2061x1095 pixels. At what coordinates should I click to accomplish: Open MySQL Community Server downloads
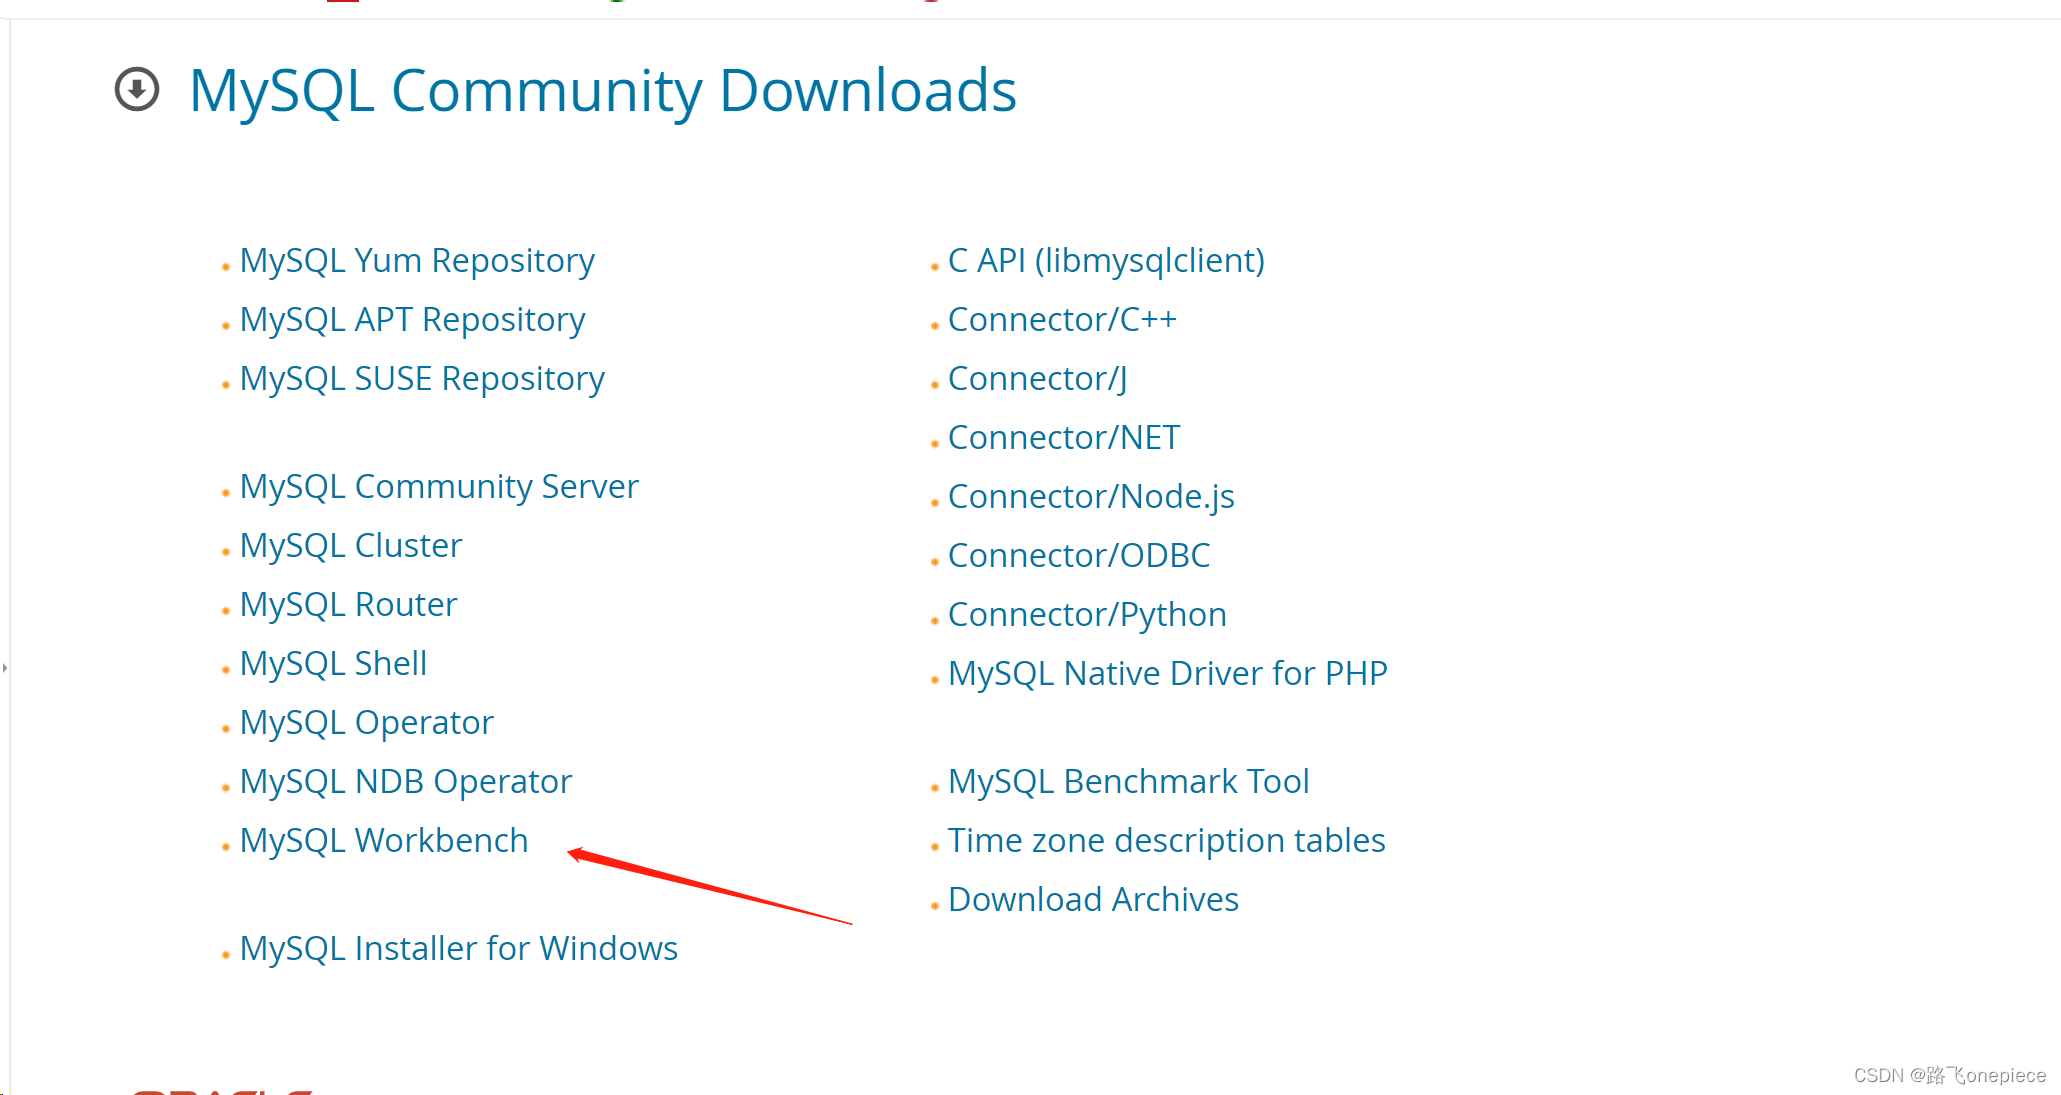(439, 487)
